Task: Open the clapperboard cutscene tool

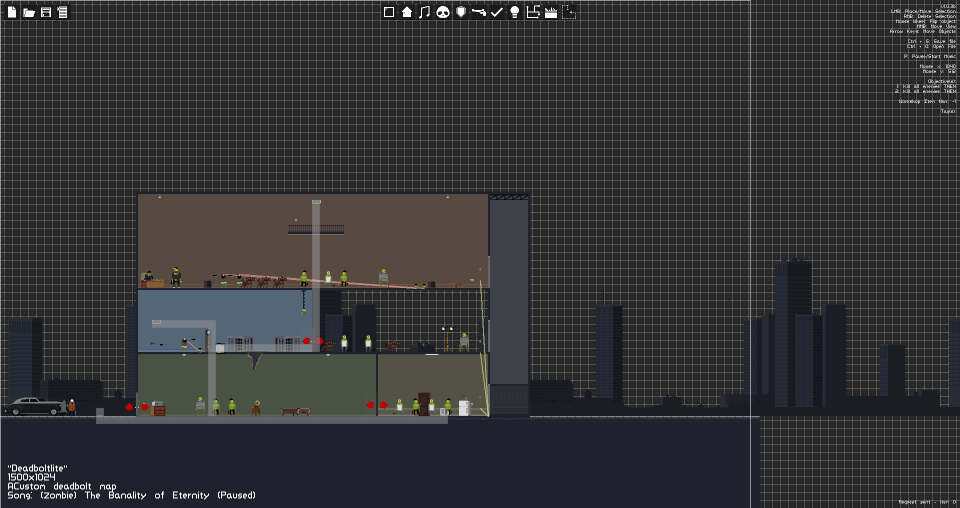Action: [551, 12]
